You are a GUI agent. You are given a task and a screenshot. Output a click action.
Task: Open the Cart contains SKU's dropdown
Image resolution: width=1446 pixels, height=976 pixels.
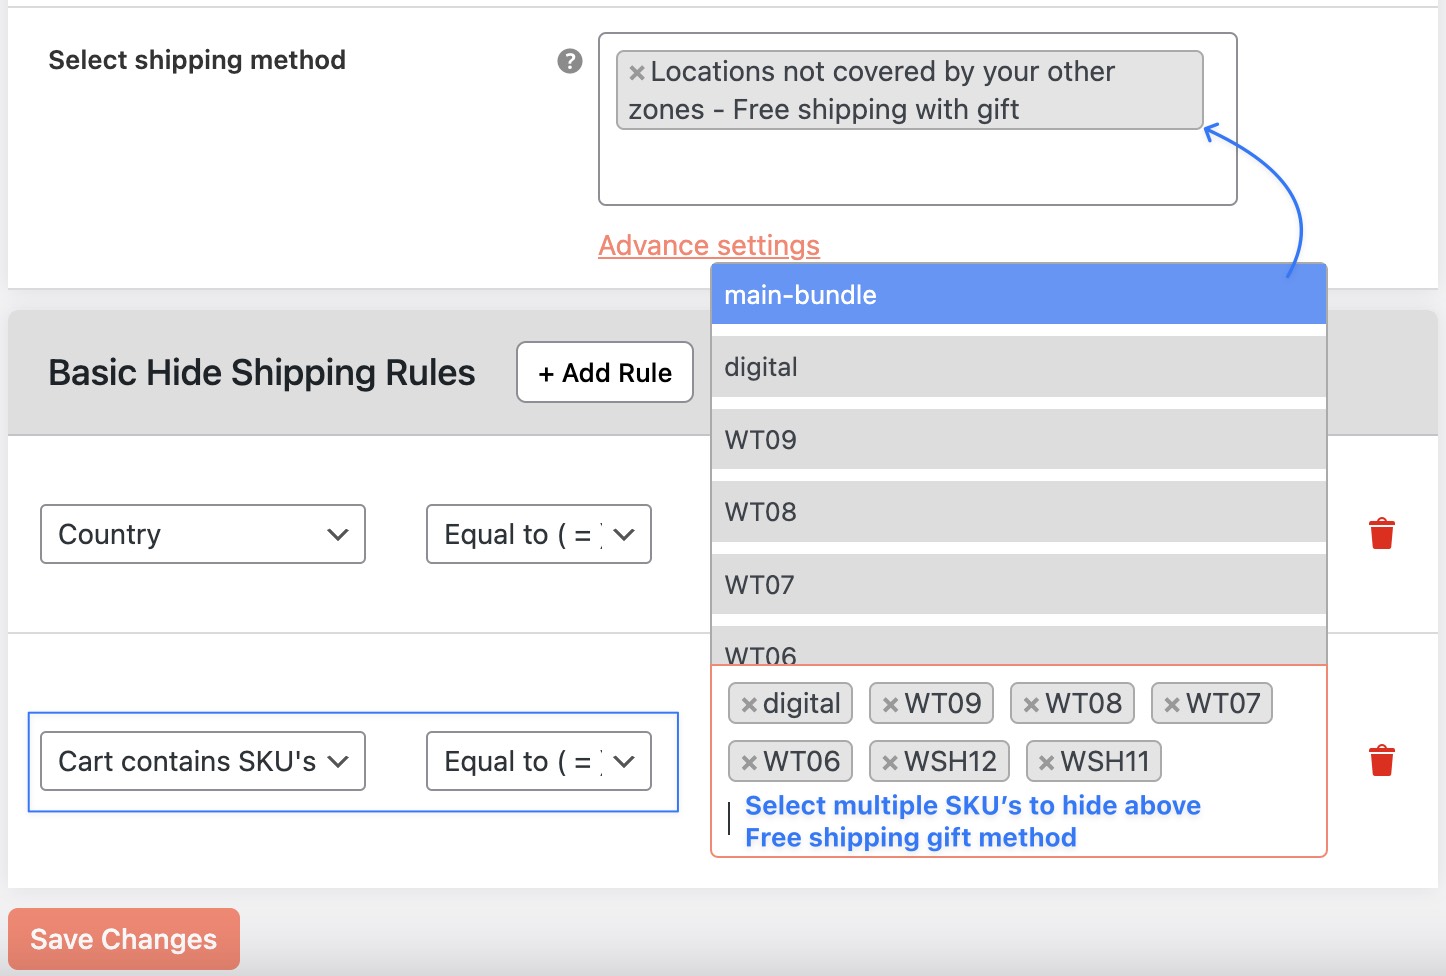(201, 761)
